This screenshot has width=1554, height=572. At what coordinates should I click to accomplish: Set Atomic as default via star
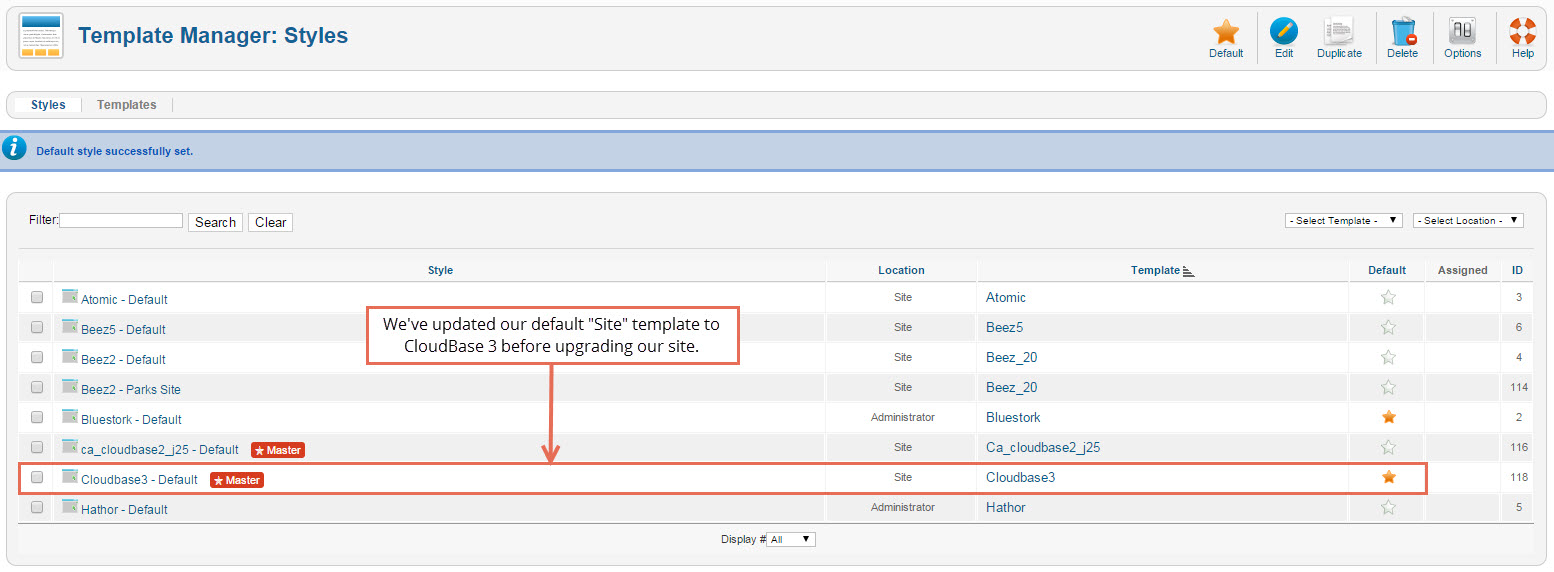pyautogui.click(x=1388, y=297)
